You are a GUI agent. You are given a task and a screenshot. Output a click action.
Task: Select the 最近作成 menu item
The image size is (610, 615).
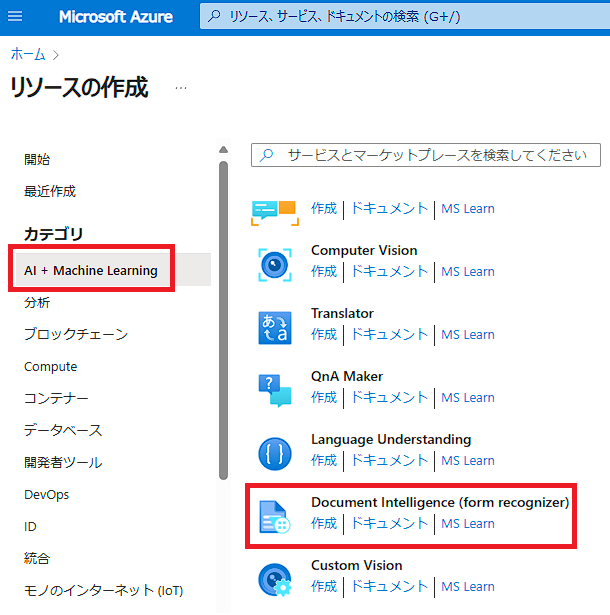pyautogui.click(x=50, y=191)
